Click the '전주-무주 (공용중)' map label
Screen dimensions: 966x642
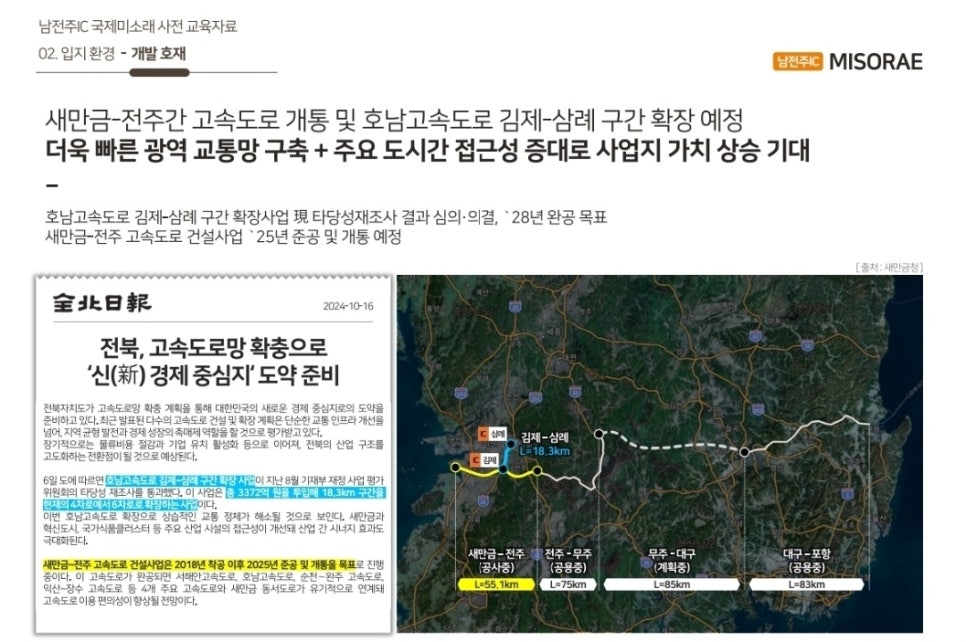(568, 561)
